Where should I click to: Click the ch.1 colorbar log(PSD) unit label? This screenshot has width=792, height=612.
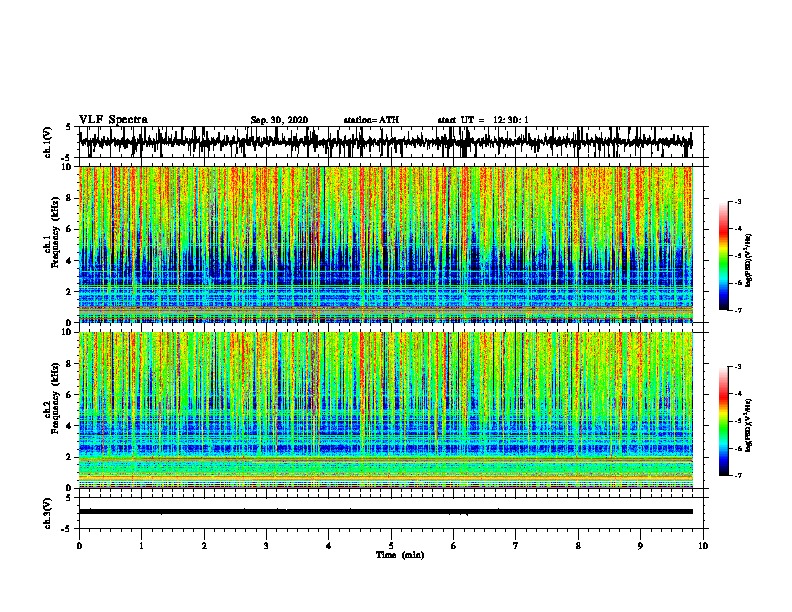coord(749,261)
